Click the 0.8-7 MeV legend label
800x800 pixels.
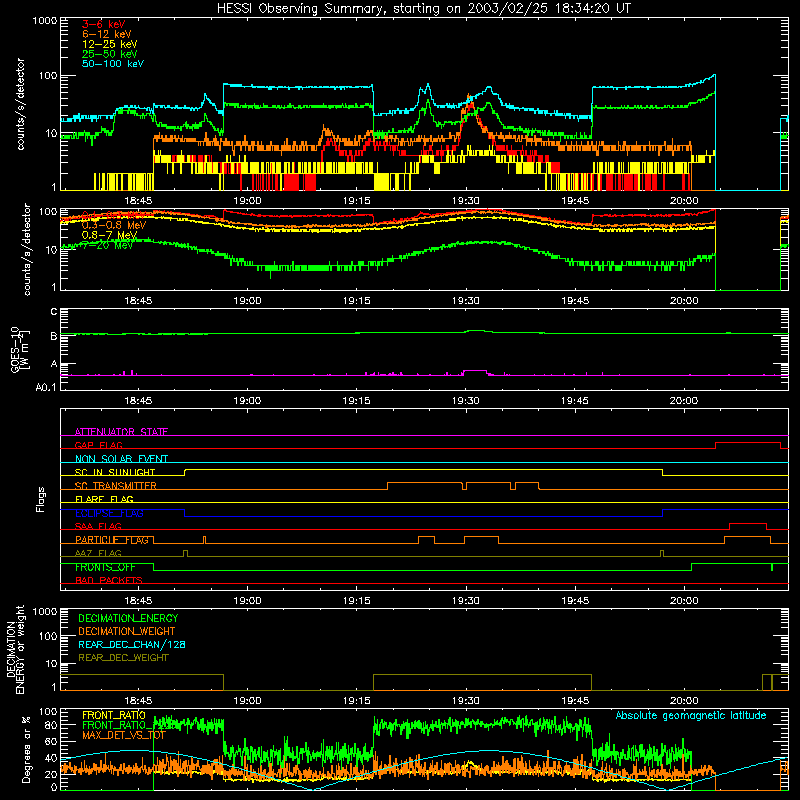[109, 235]
